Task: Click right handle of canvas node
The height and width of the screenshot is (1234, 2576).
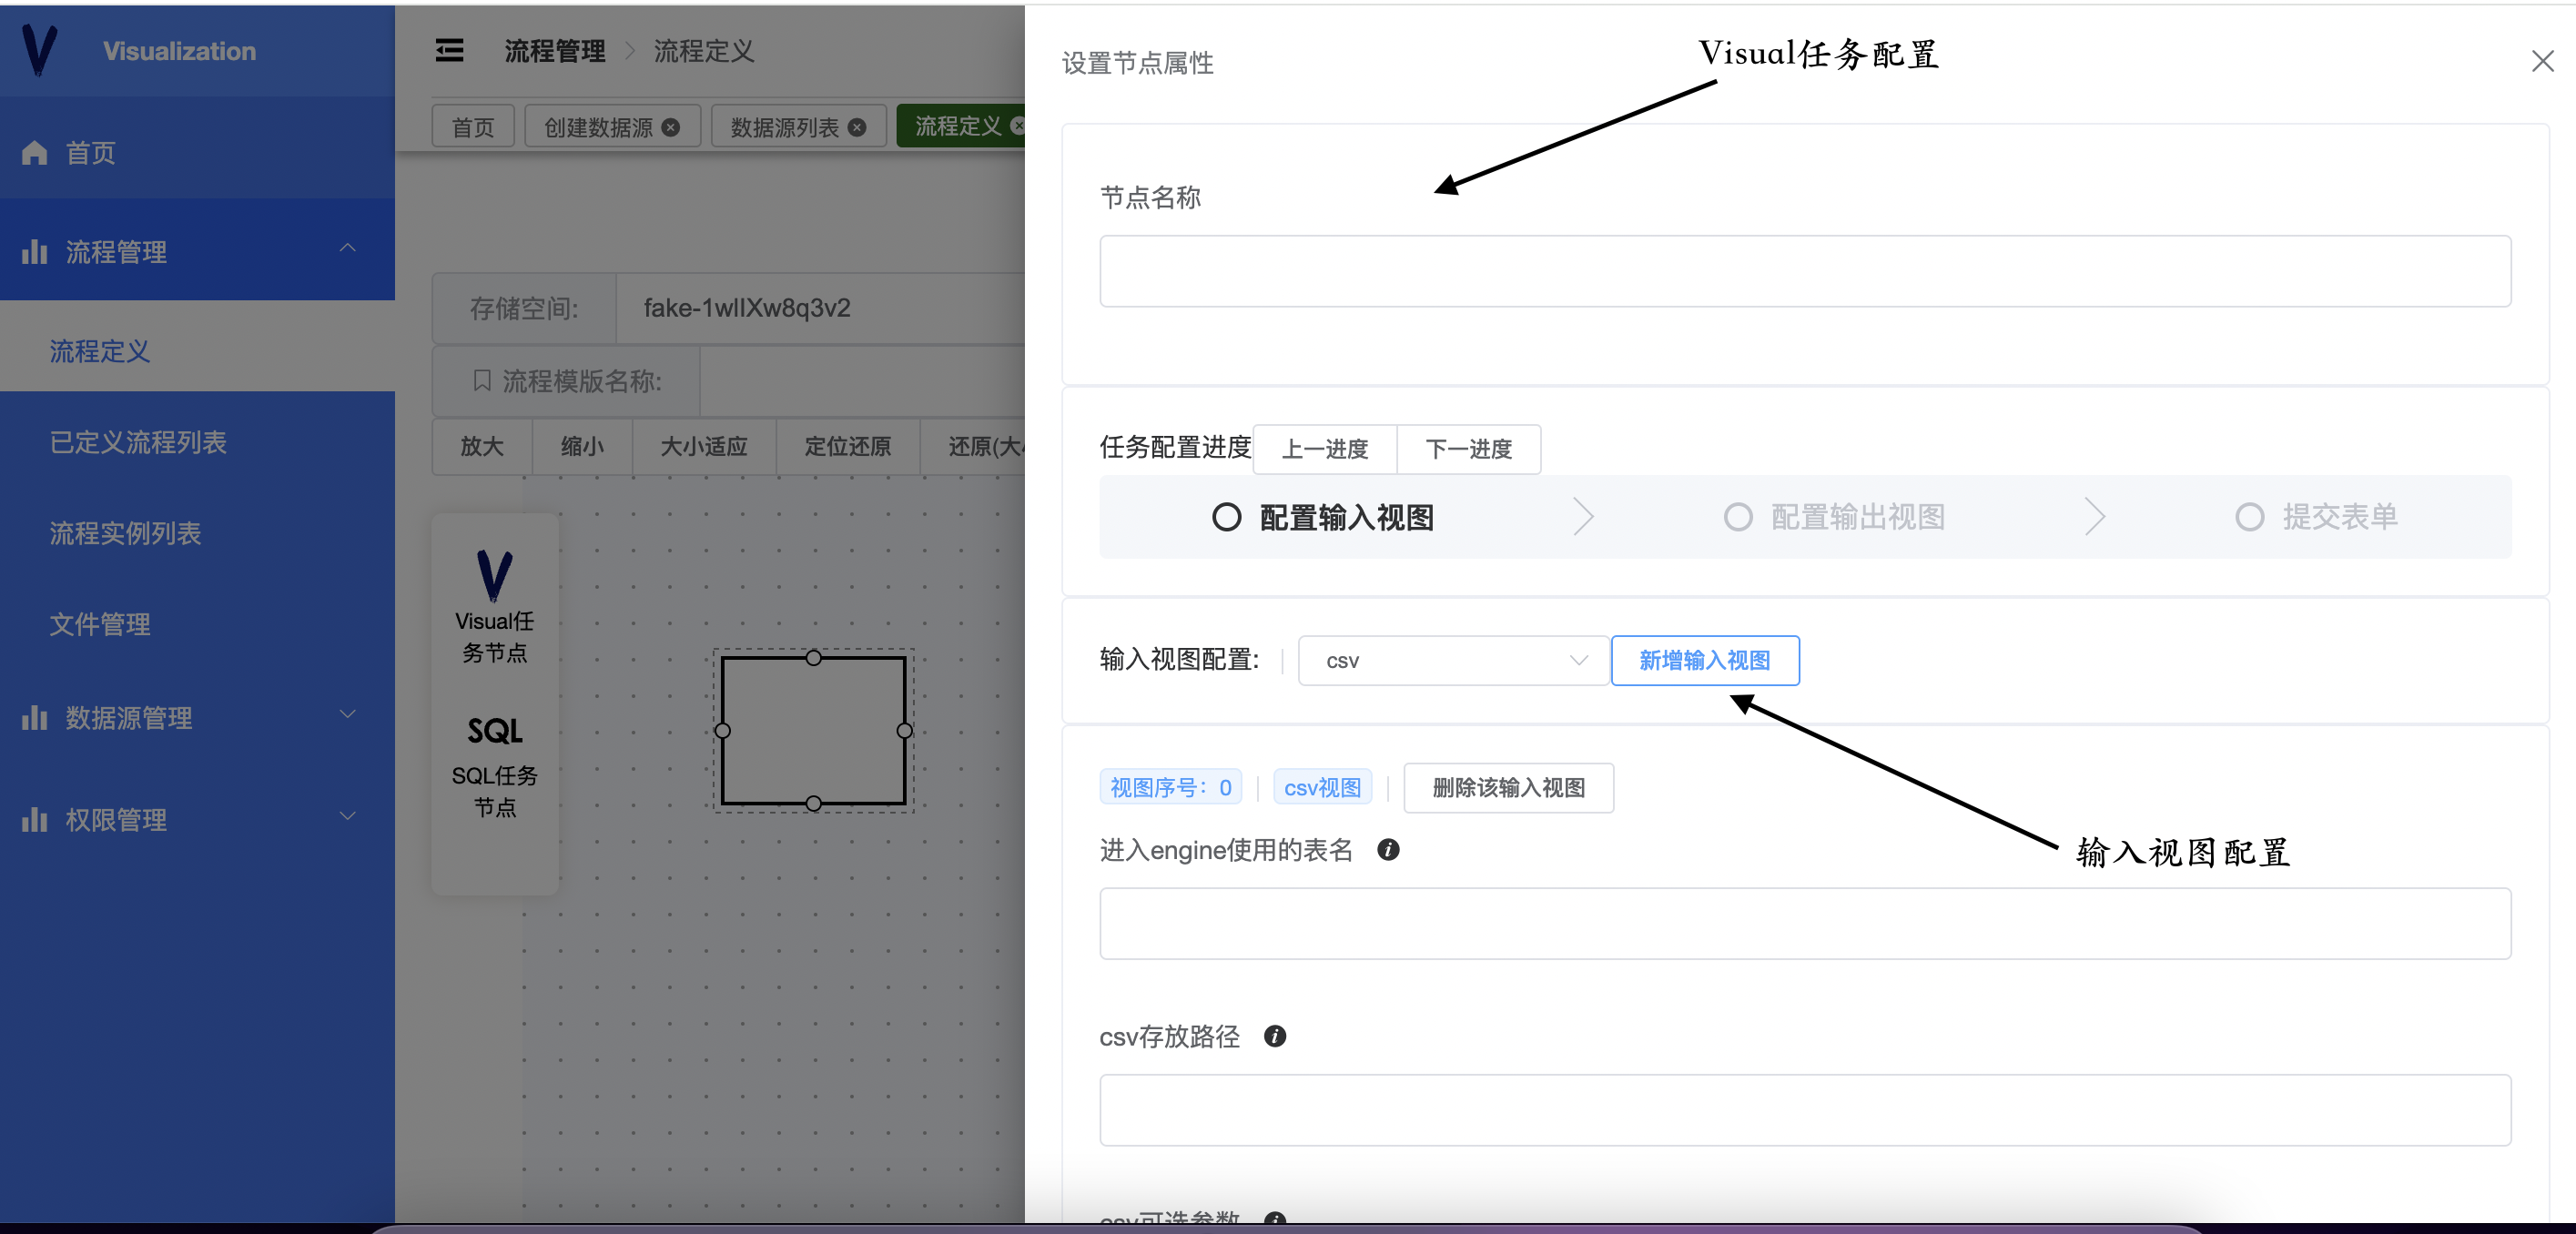Action: [x=905, y=731]
